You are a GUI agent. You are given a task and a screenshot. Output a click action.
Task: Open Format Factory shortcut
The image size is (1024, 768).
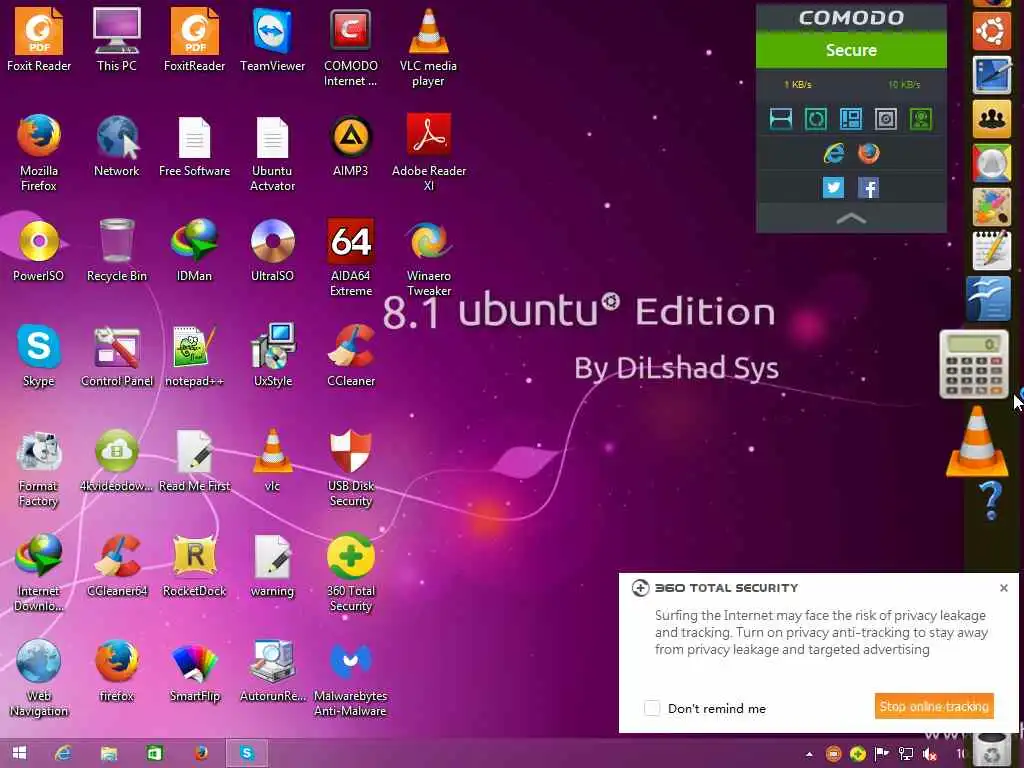click(x=39, y=468)
